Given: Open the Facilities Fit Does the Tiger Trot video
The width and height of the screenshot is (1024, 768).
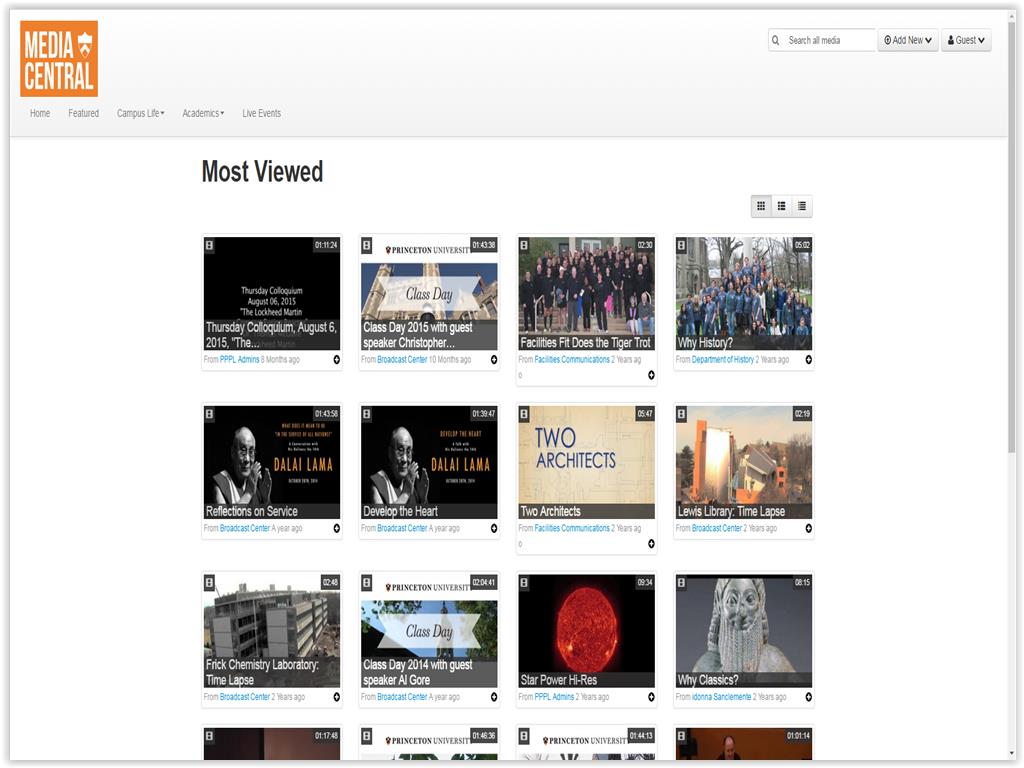Looking at the screenshot, I should tap(586, 293).
